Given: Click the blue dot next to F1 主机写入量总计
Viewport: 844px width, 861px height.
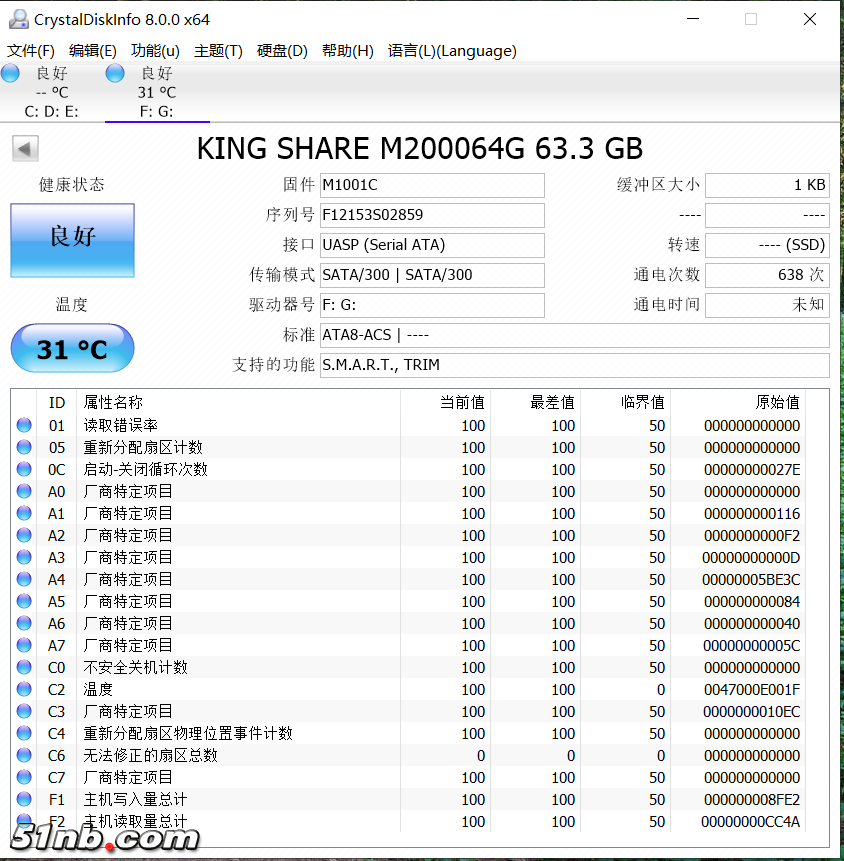Looking at the screenshot, I should pyautogui.click(x=22, y=799).
